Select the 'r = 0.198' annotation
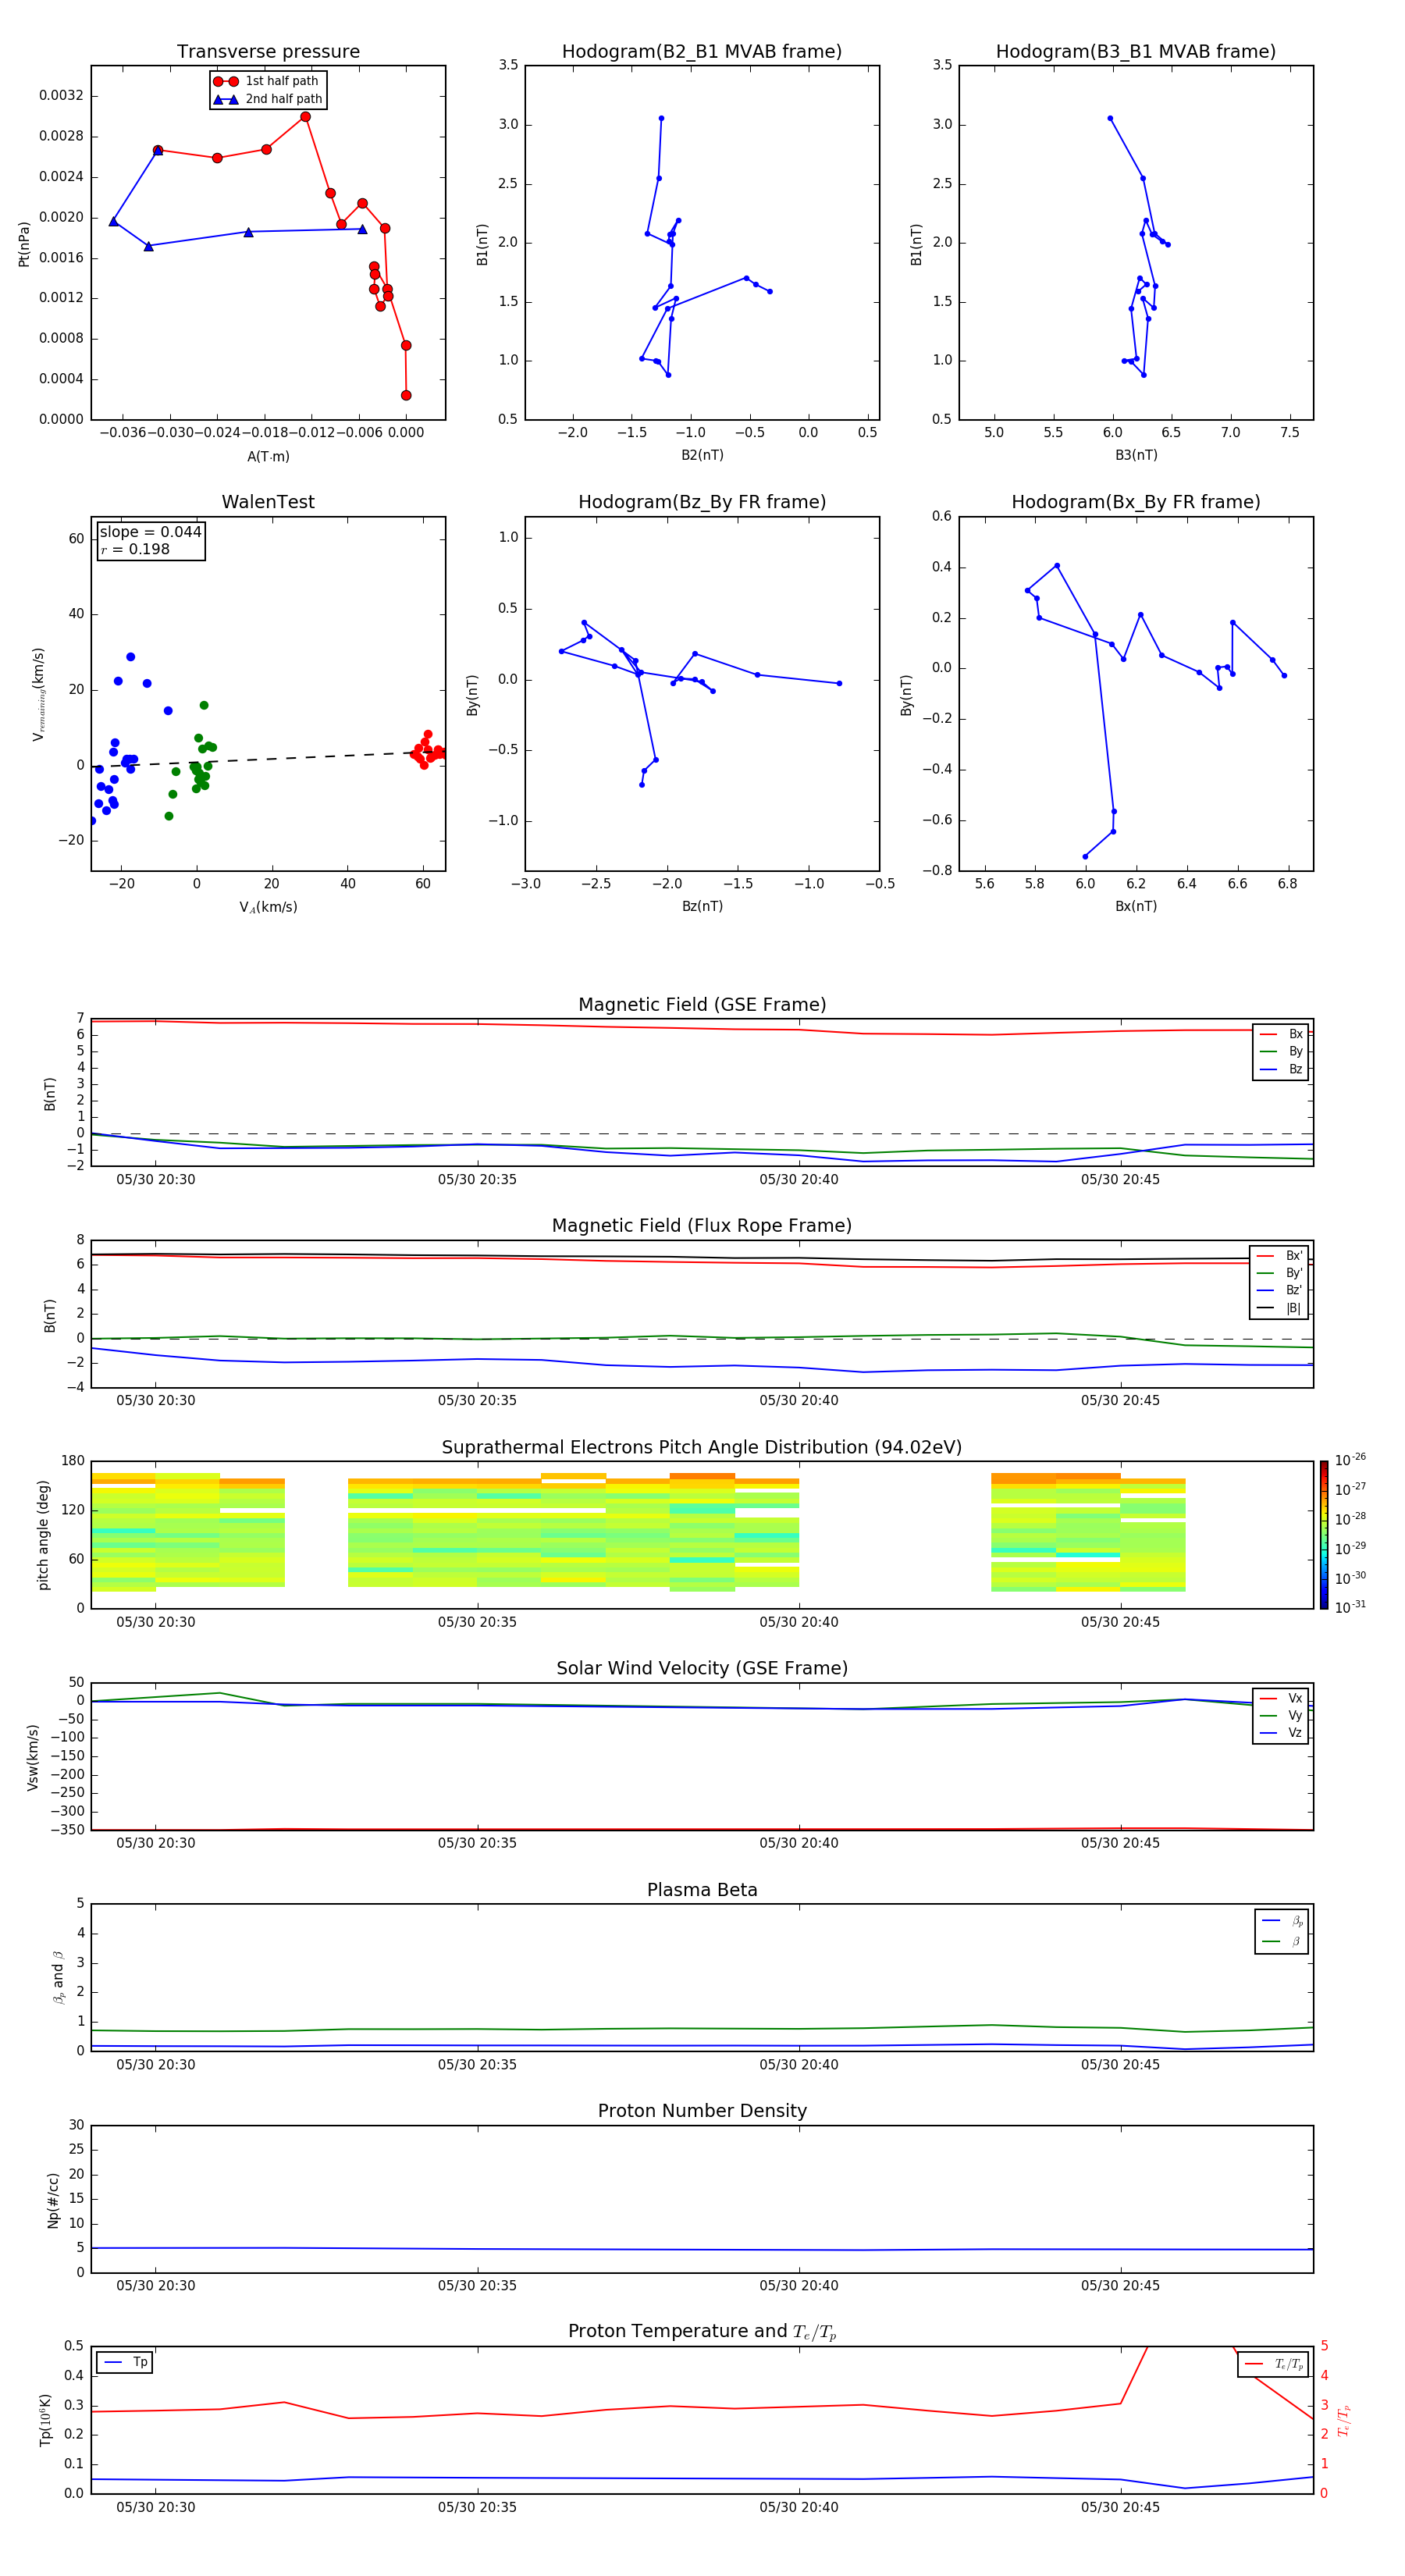This screenshot has height=2576, width=1405. tap(135, 549)
